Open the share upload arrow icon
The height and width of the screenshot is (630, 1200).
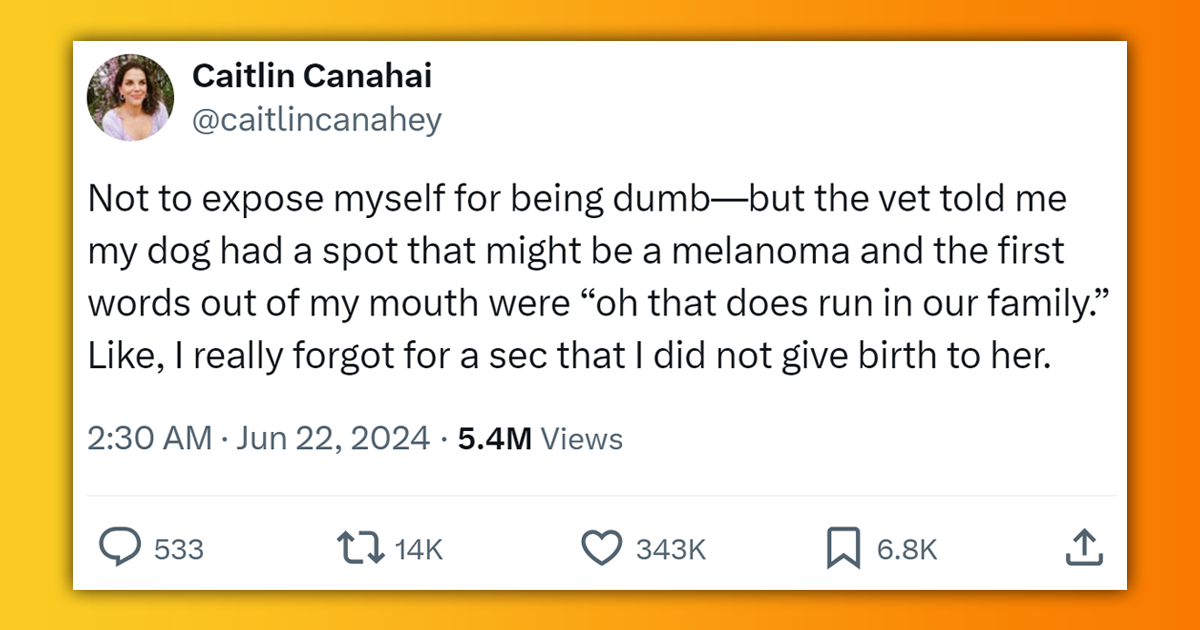(1086, 547)
